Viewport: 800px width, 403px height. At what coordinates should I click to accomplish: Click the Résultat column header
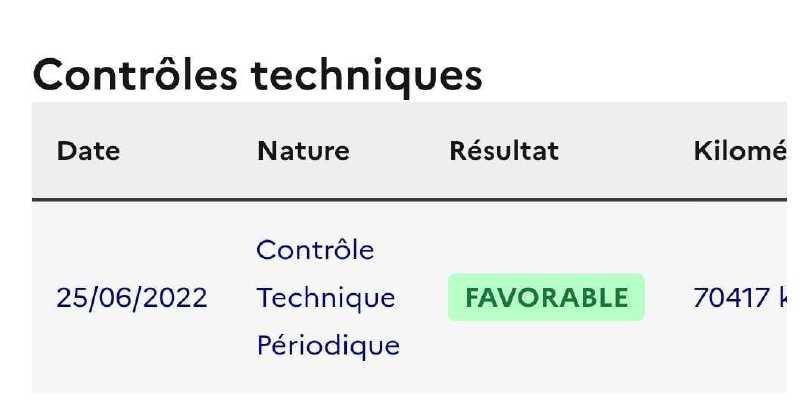504,151
